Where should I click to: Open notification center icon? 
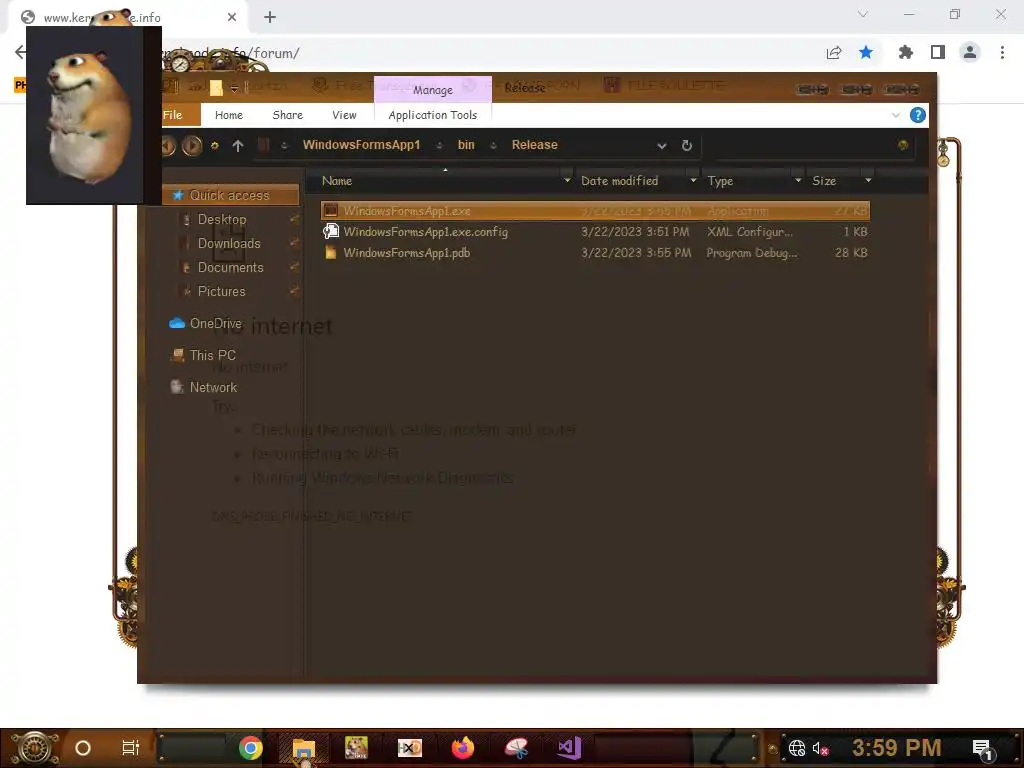[982, 750]
